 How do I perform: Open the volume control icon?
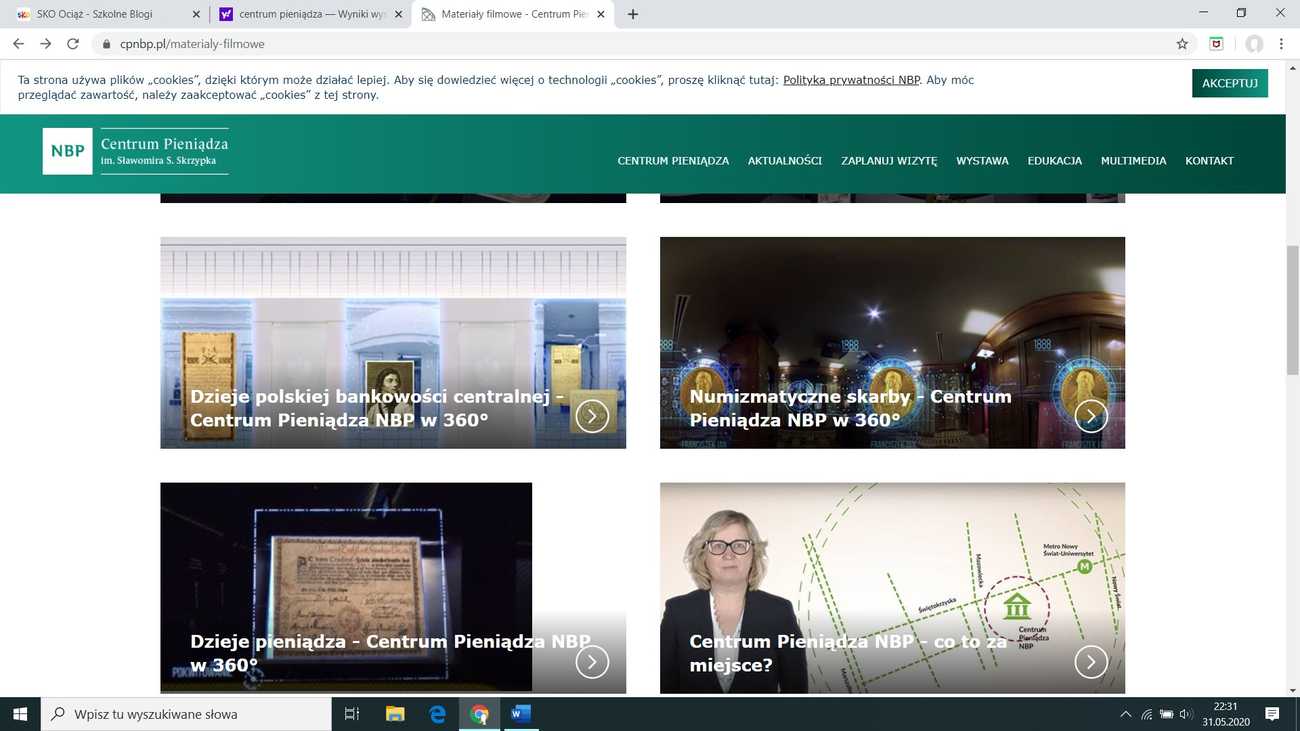pos(1186,714)
